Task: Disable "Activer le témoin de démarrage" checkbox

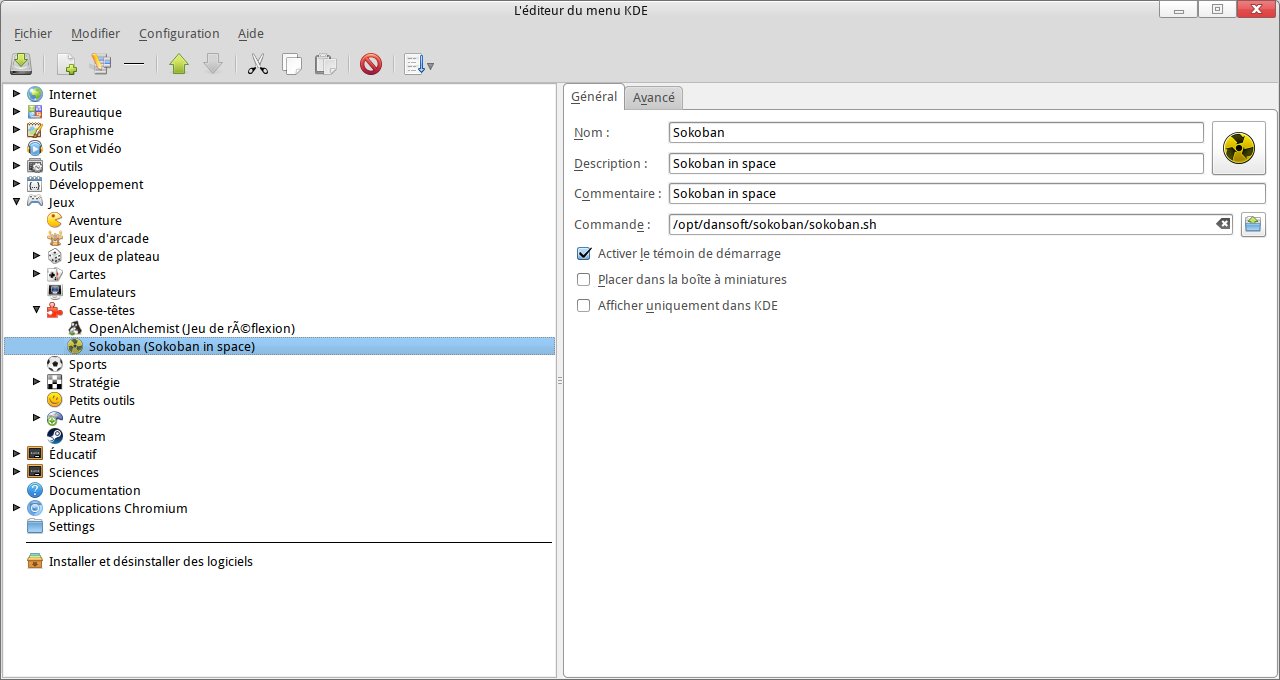Action: 584,254
